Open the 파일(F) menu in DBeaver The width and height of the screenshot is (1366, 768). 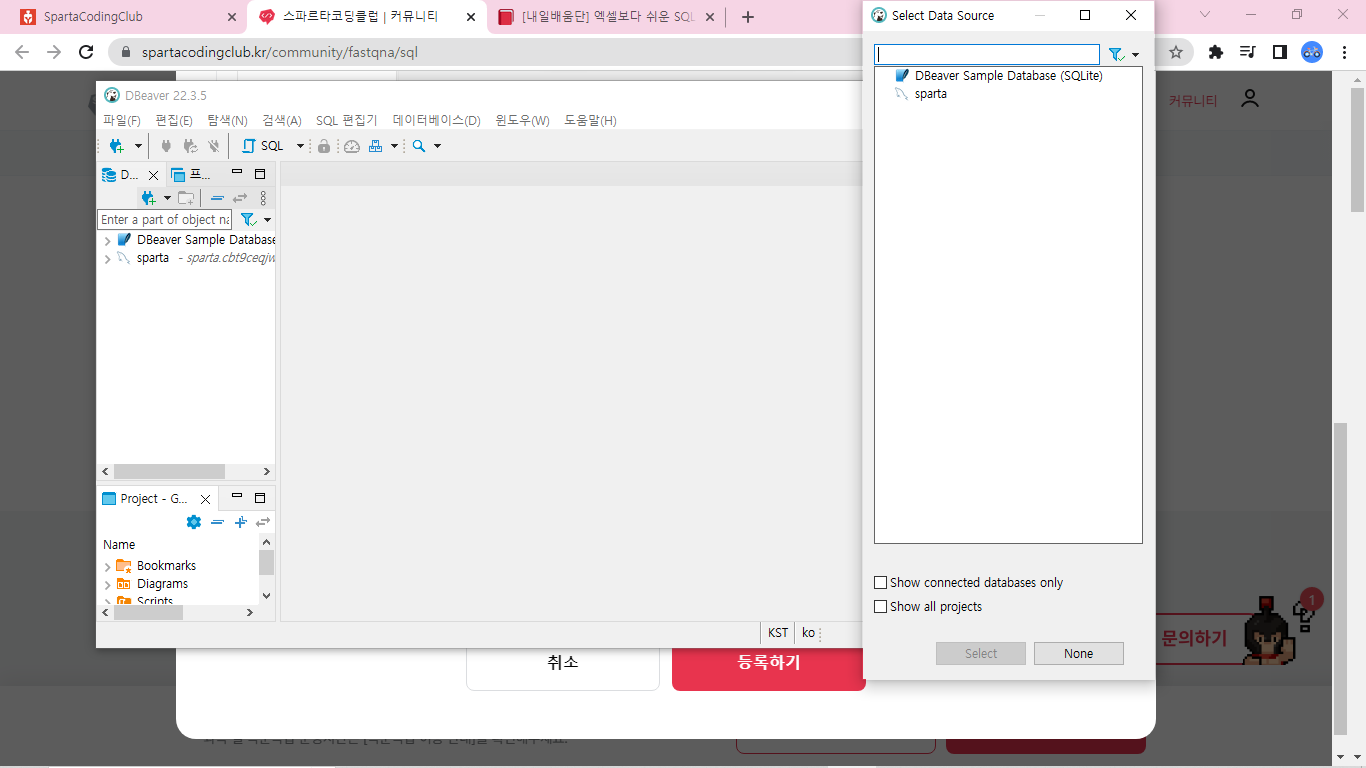pyautogui.click(x=122, y=121)
